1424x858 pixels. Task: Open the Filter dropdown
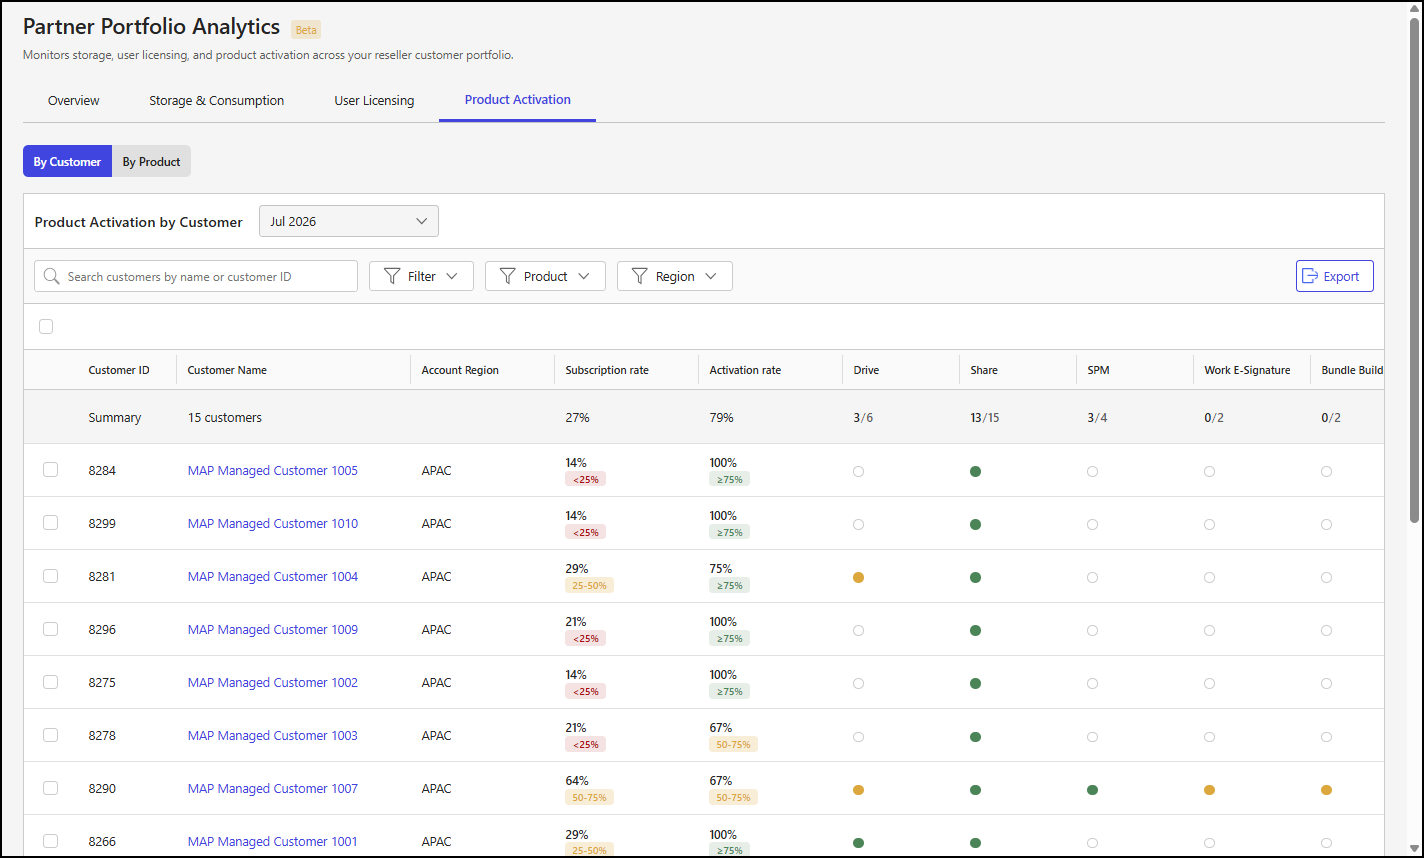click(421, 276)
